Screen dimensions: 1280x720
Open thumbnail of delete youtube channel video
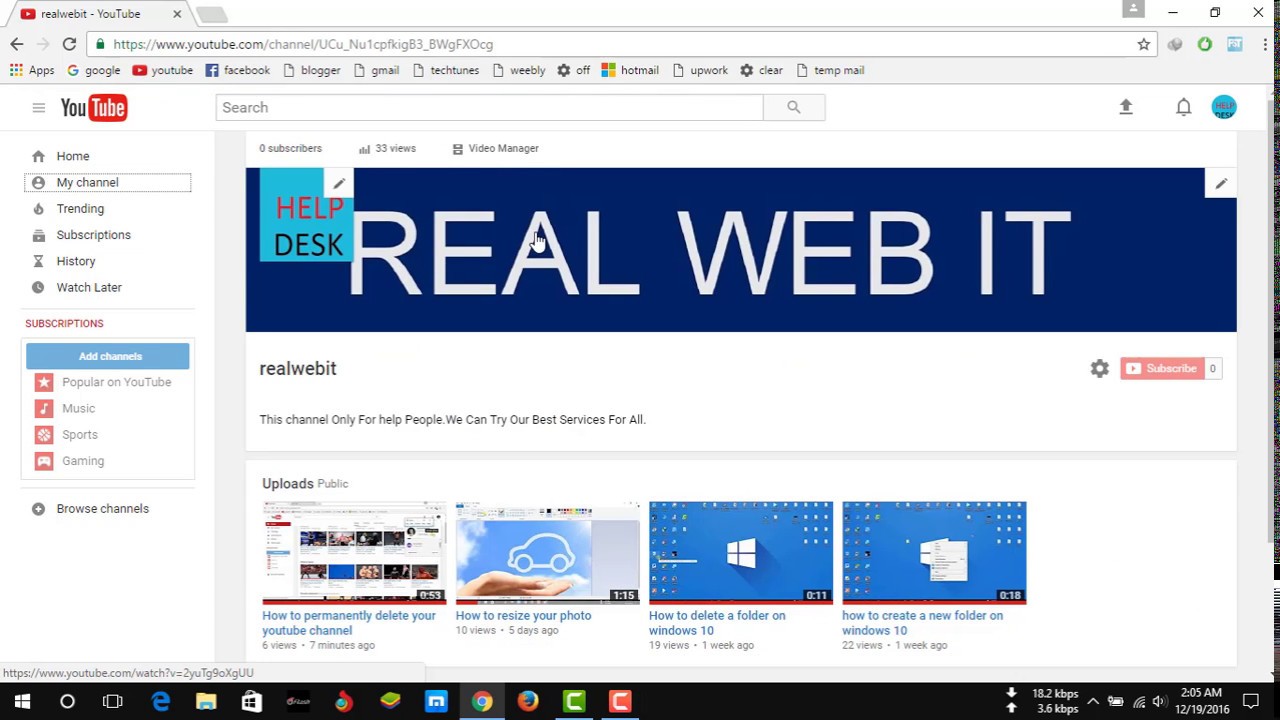tap(354, 553)
